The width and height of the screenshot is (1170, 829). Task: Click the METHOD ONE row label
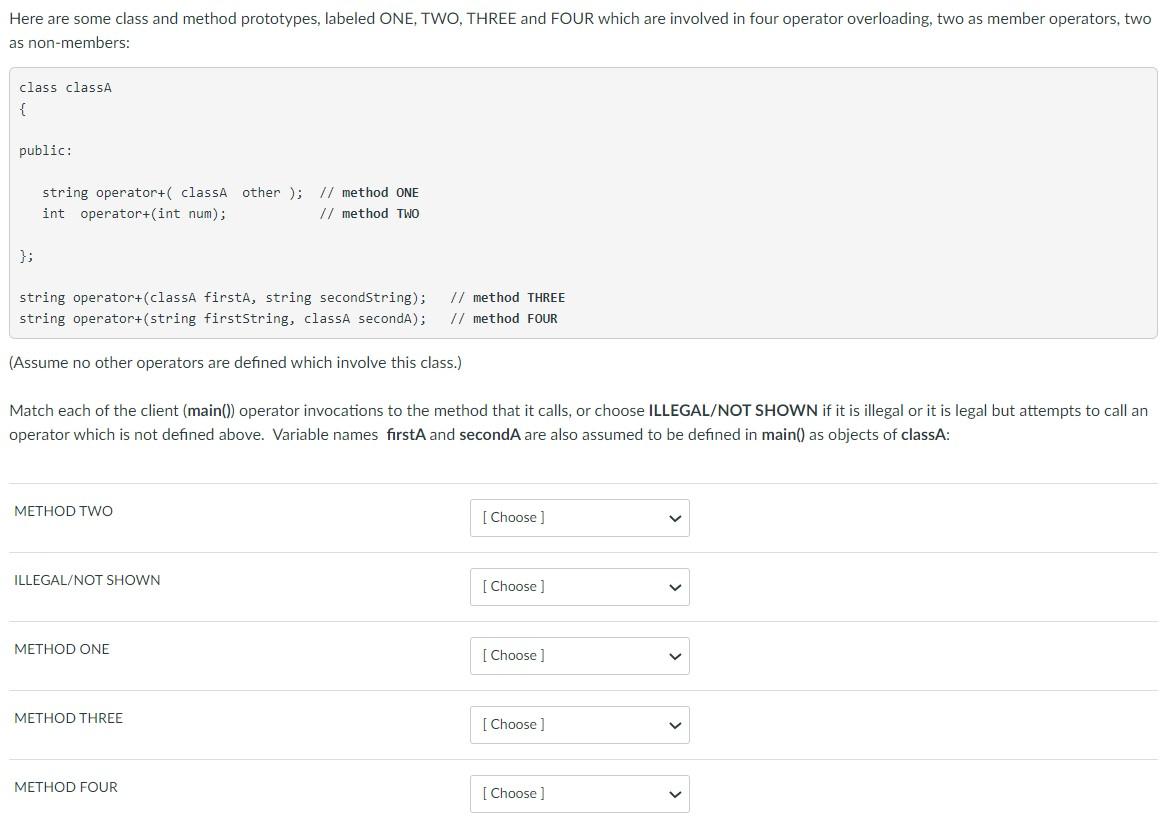click(61, 648)
